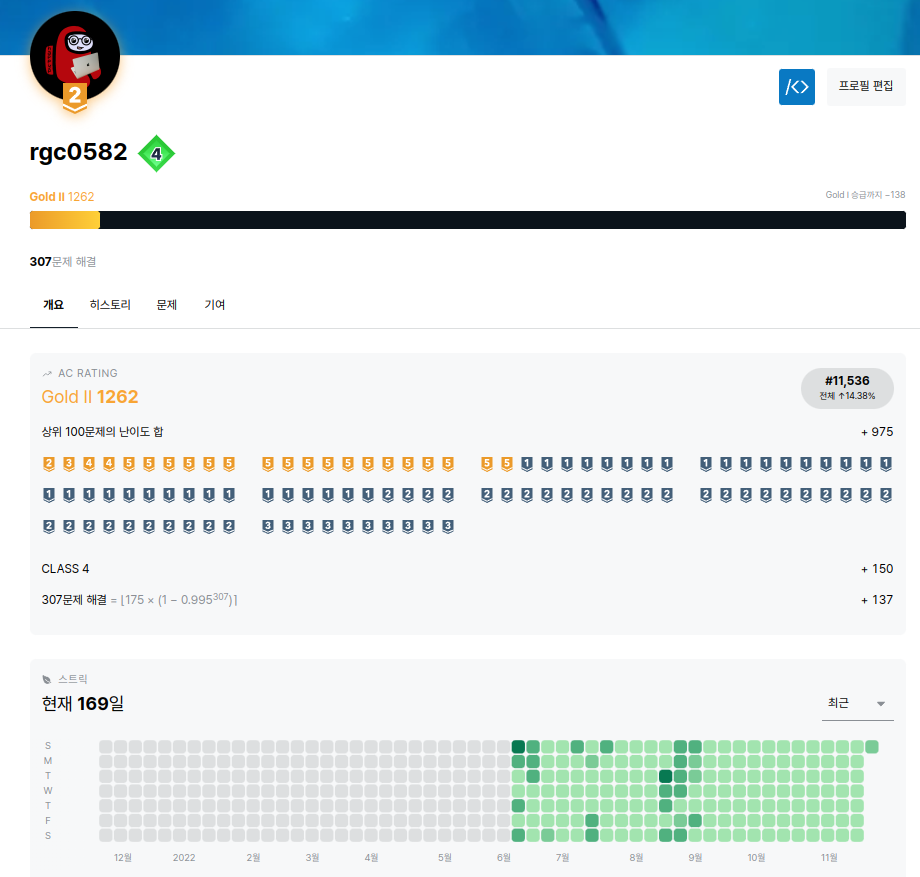920x877 pixels.
Task: Click the '2022' year label on streak axis
Action: [184, 858]
